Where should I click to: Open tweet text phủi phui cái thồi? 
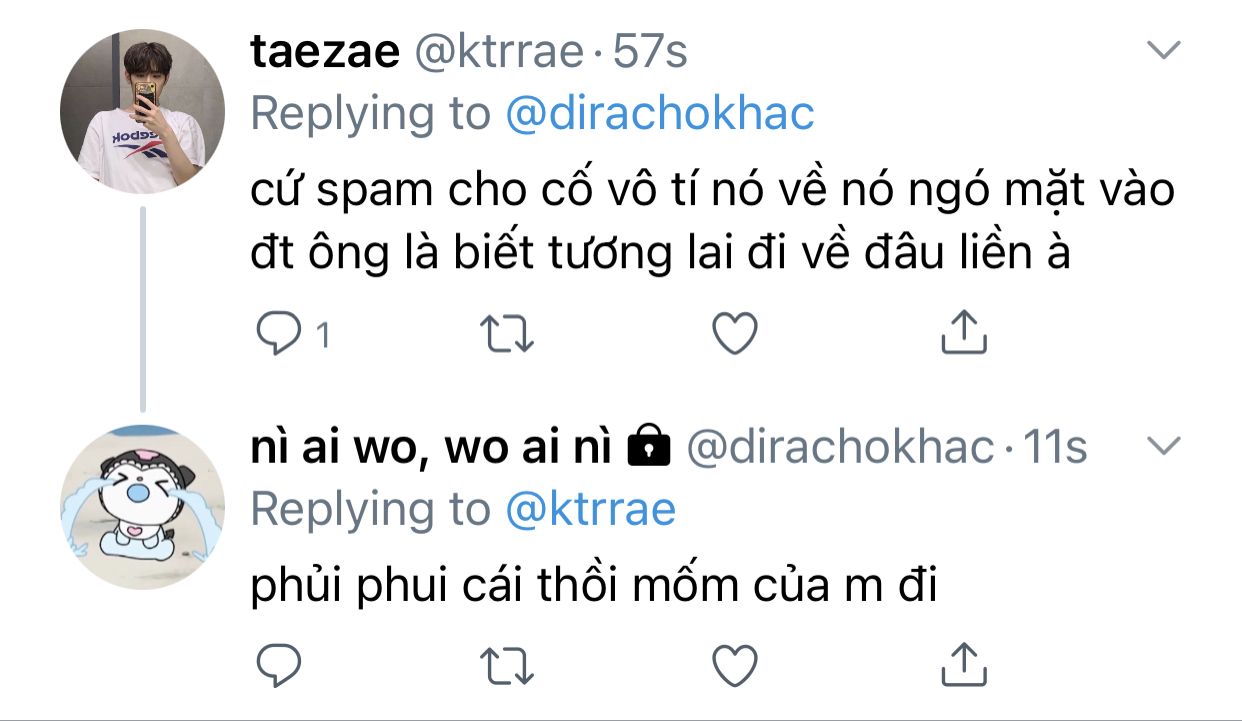point(593,588)
